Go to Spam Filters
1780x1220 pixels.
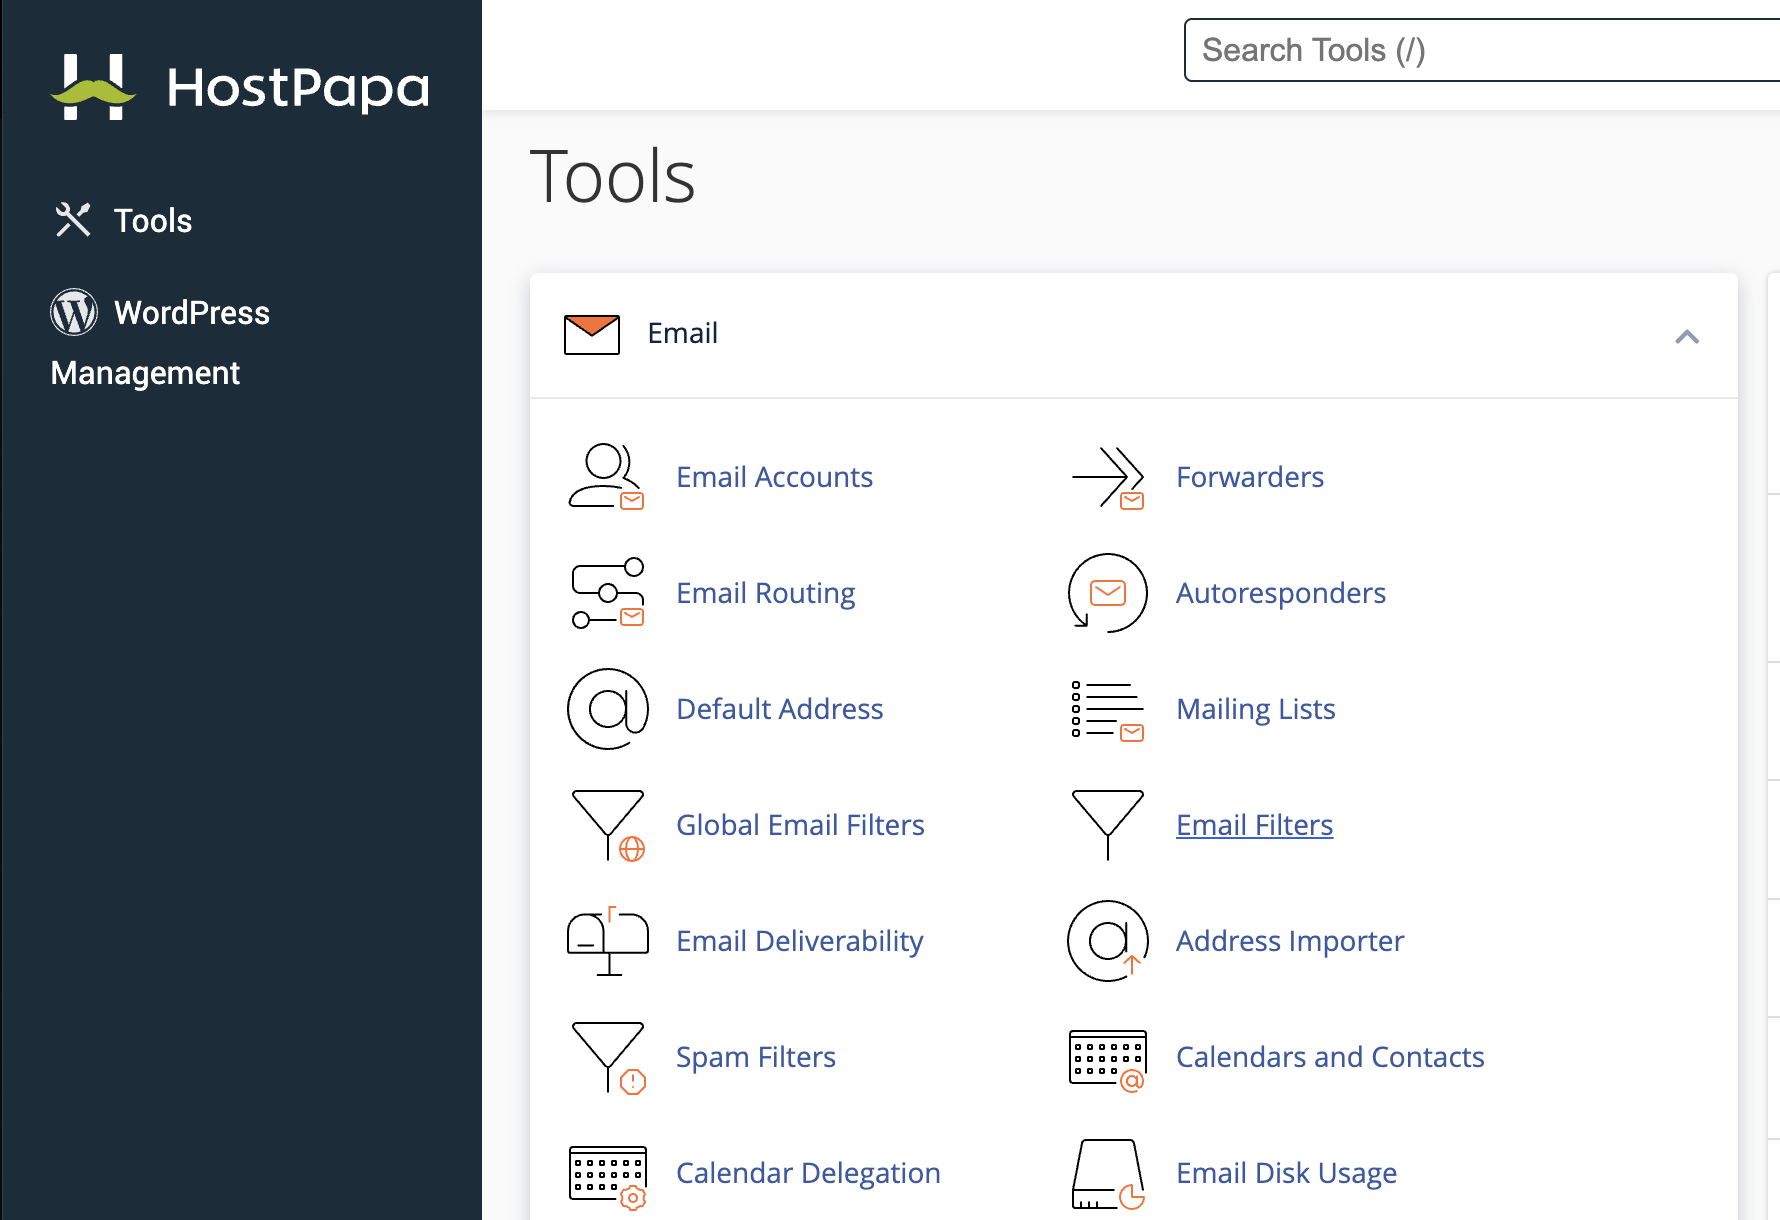click(x=756, y=1057)
